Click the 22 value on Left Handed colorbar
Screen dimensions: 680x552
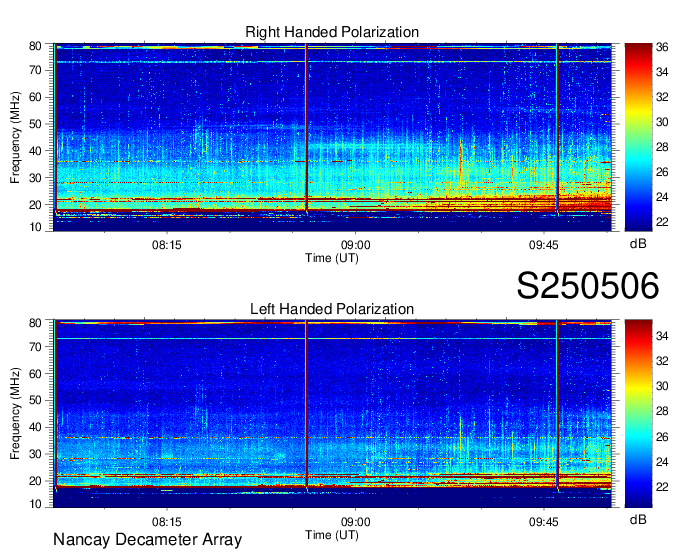point(662,487)
